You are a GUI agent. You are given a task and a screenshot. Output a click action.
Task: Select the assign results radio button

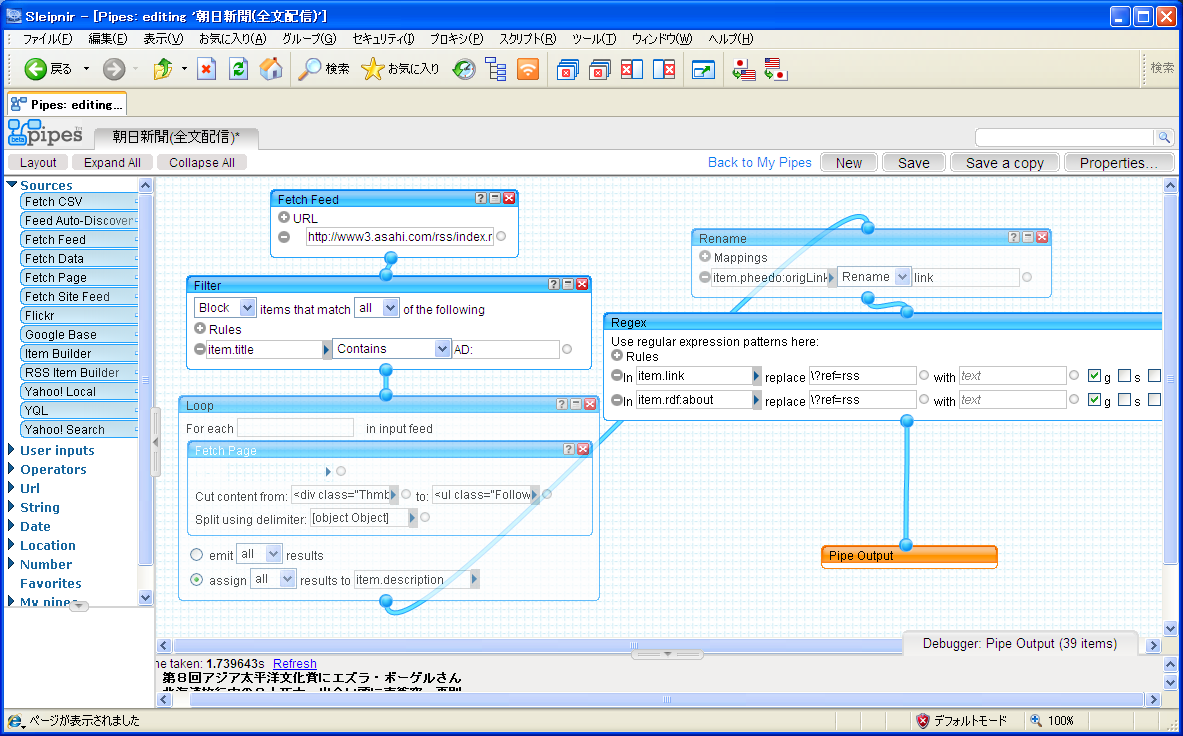(197, 579)
